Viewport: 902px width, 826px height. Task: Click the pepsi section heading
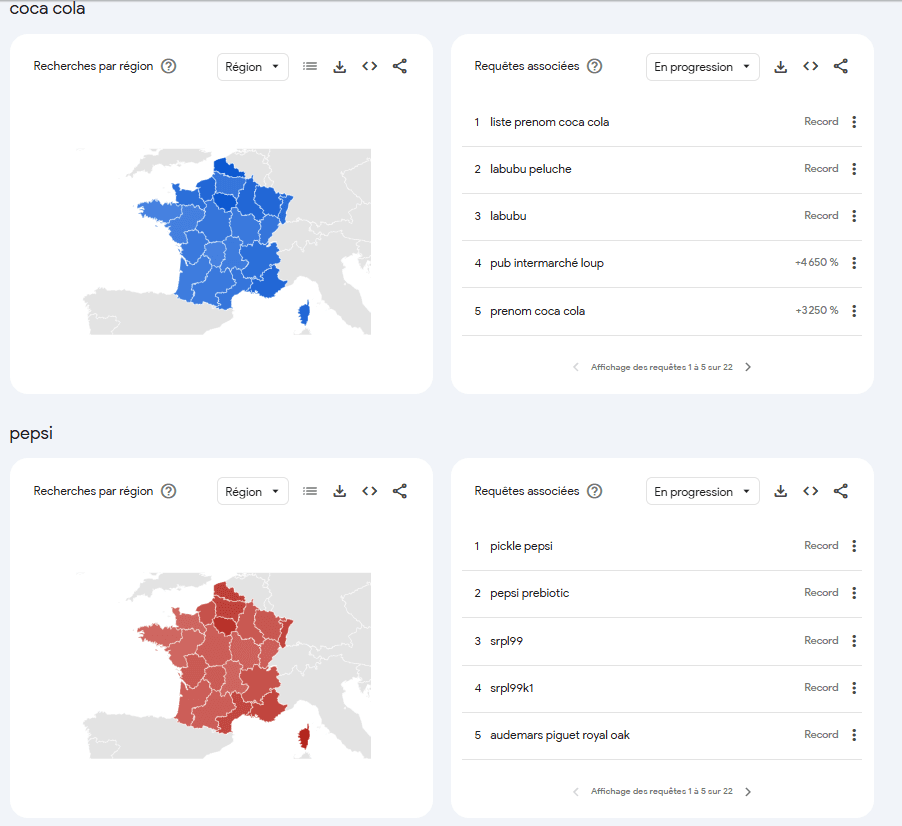[x=31, y=433]
